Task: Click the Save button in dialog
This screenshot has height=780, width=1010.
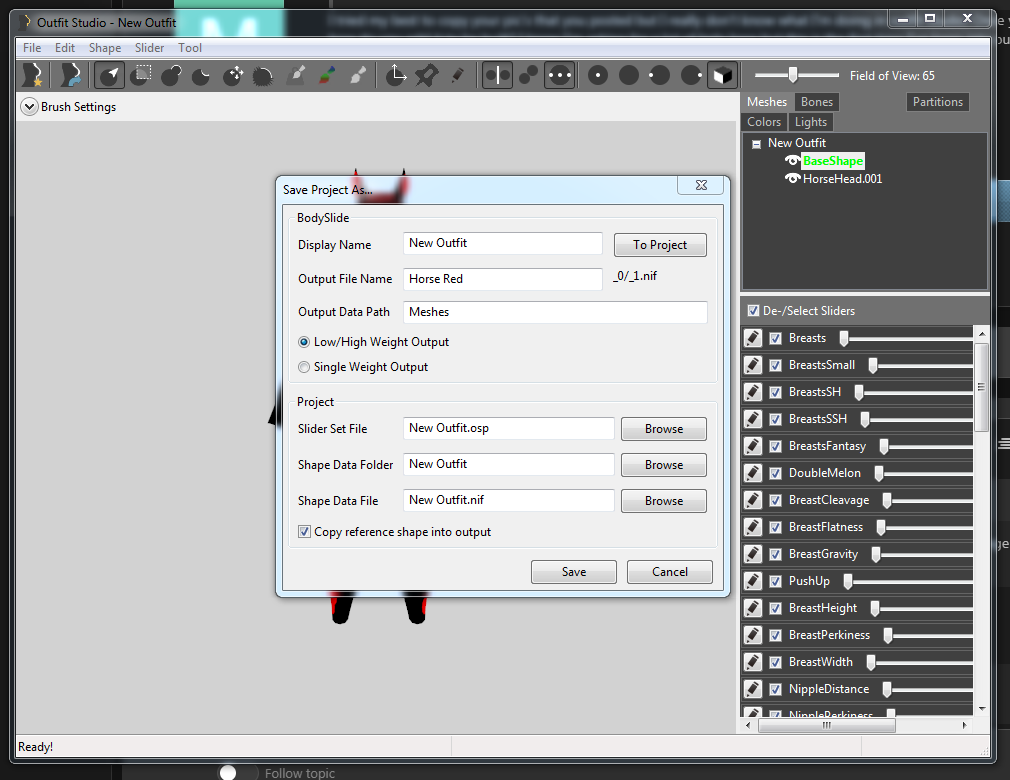Action: (573, 572)
